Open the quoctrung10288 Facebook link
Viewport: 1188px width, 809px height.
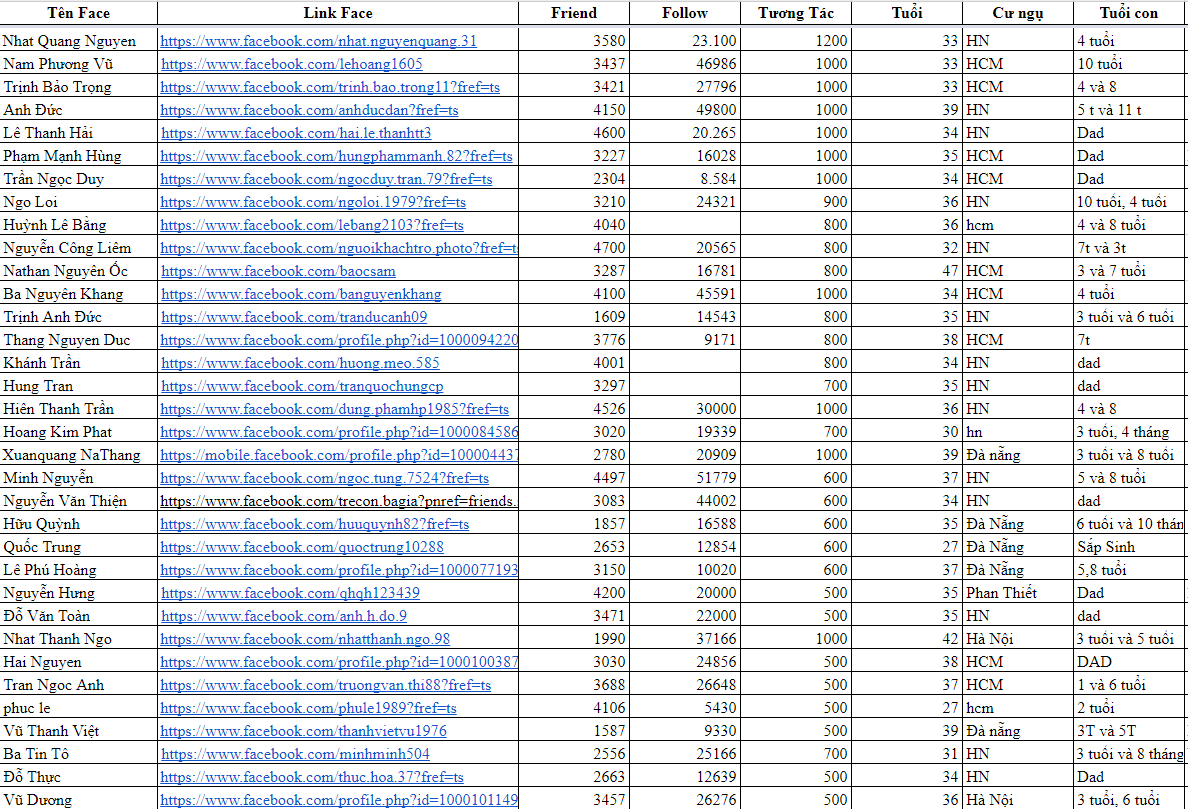pyautogui.click(x=302, y=547)
